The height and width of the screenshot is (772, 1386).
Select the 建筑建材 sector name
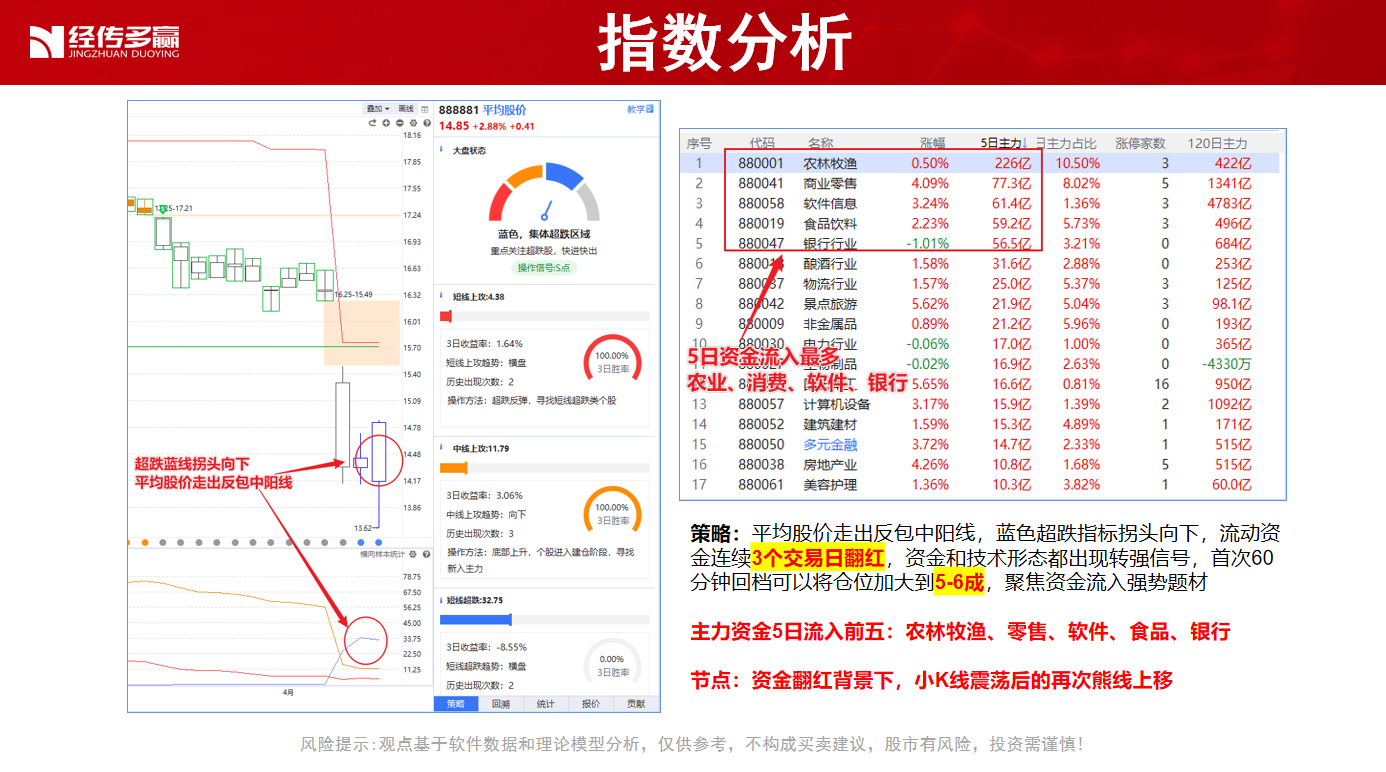pos(830,424)
